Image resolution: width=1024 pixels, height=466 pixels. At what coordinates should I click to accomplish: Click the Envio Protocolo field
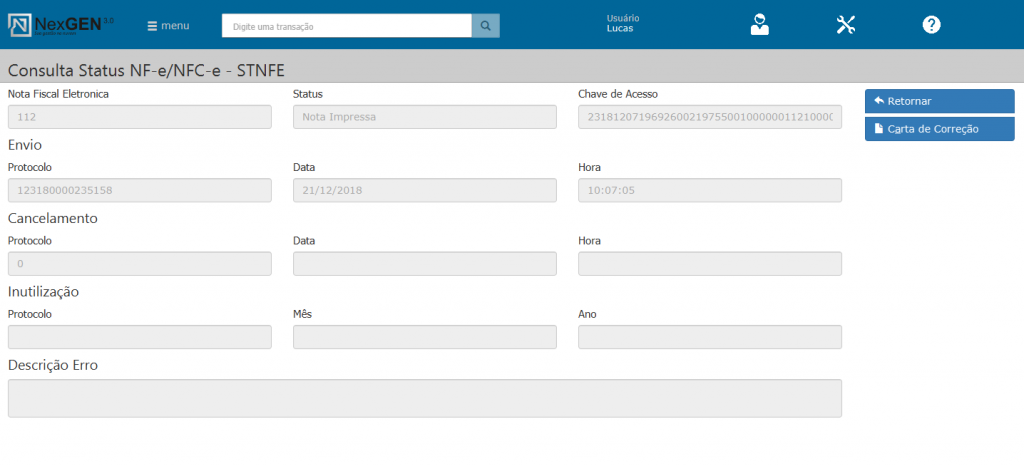140,190
